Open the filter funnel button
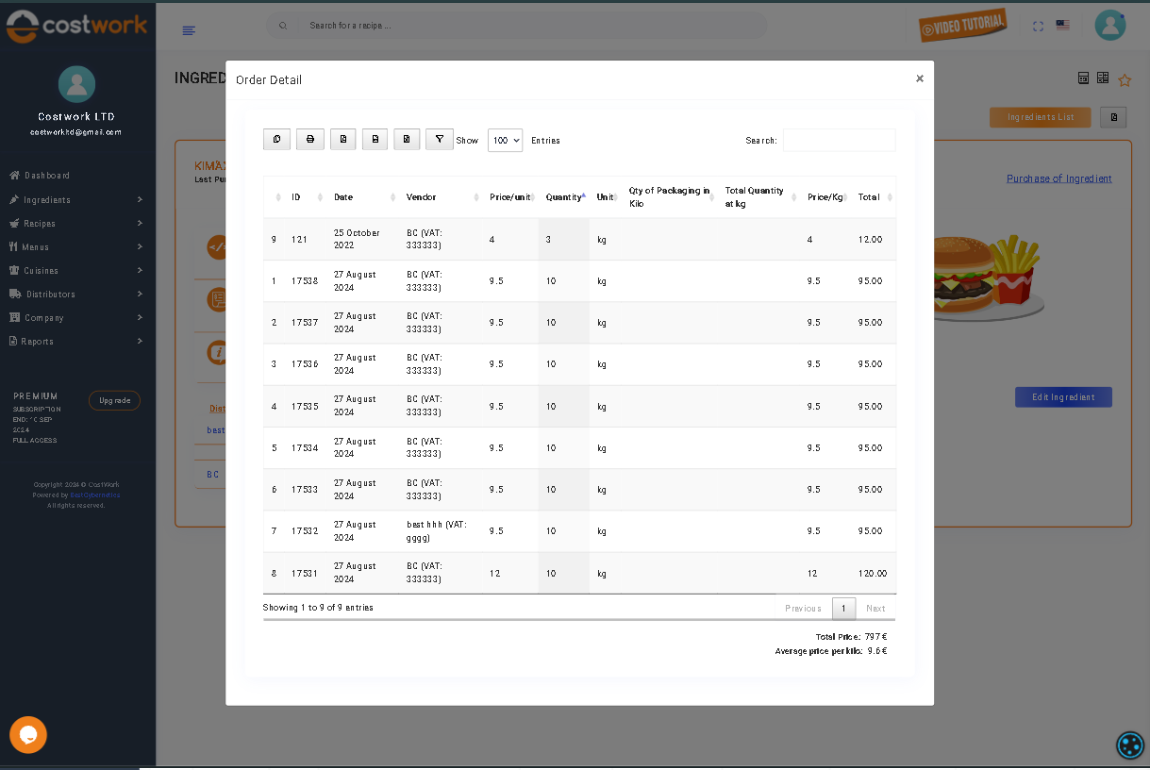 [439, 140]
